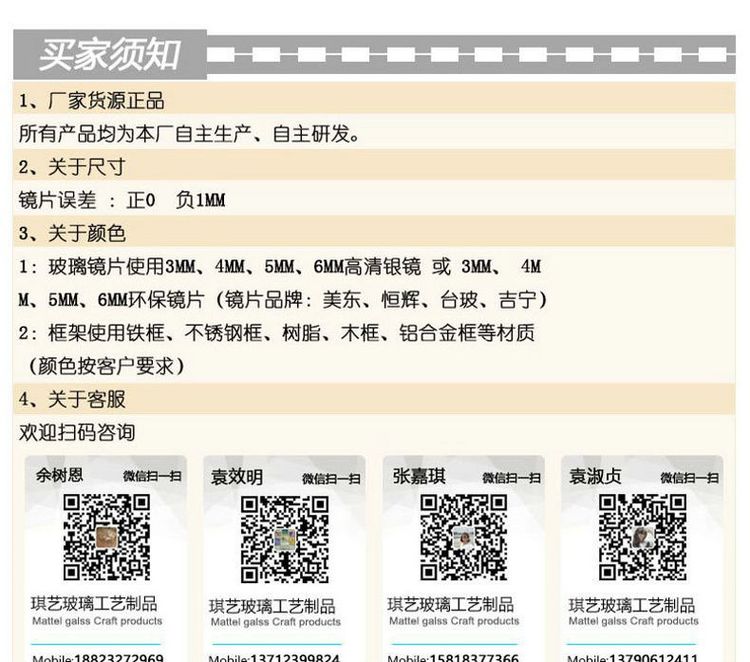This screenshot has height=662, width=750.
Task: Click 琪艺玻璃工艺制品 on 余树恩's card
Action: point(94,604)
